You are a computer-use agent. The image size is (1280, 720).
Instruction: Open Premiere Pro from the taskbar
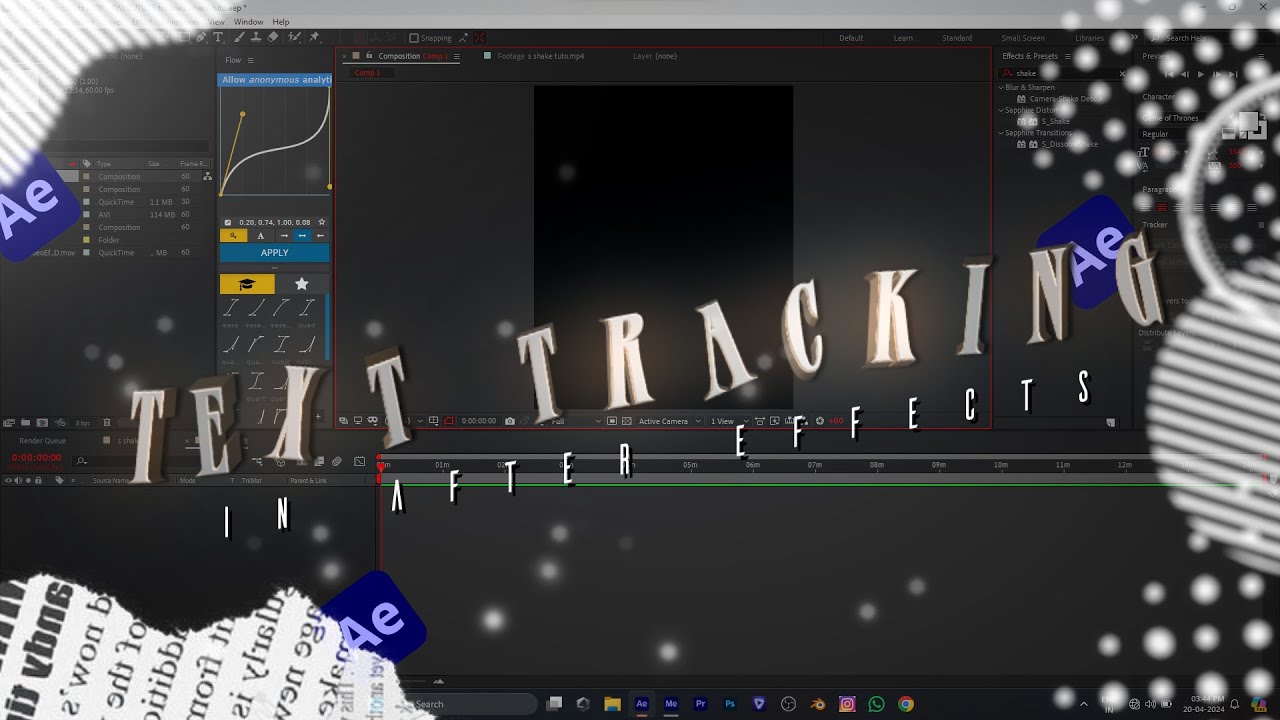[700, 704]
